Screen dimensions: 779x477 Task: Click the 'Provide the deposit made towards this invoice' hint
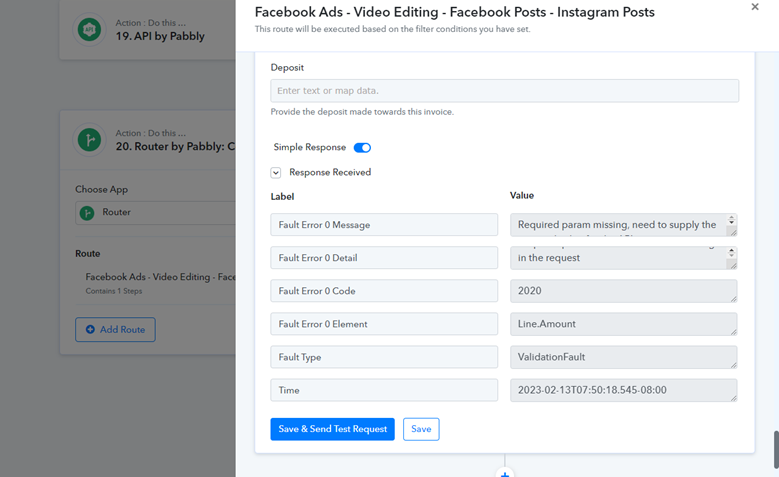pos(362,112)
